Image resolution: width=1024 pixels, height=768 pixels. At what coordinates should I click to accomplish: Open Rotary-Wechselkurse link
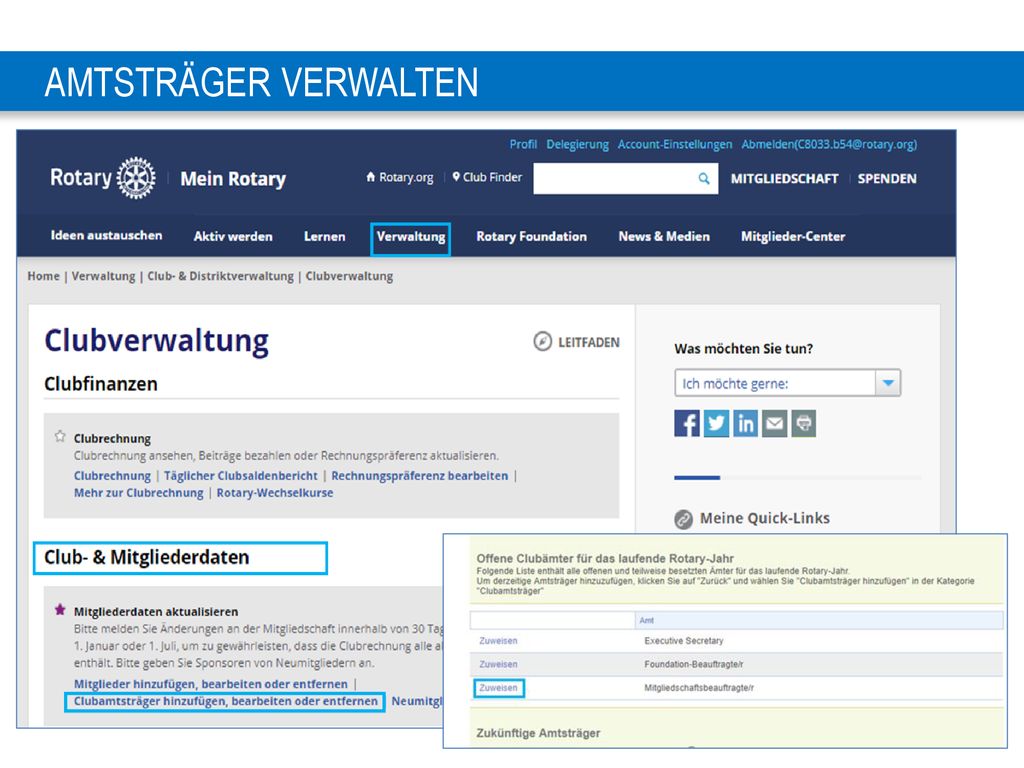pyautogui.click(x=275, y=492)
